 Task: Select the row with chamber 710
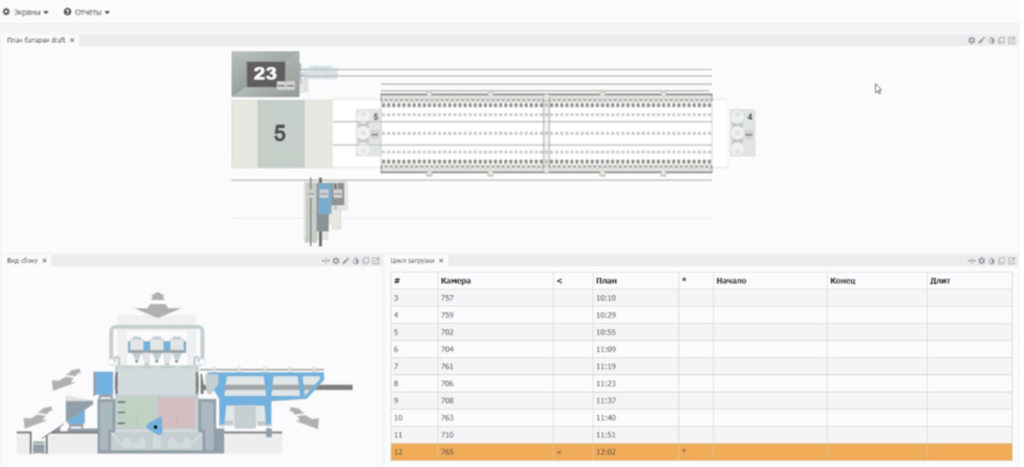pyautogui.click(x=701, y=434)
